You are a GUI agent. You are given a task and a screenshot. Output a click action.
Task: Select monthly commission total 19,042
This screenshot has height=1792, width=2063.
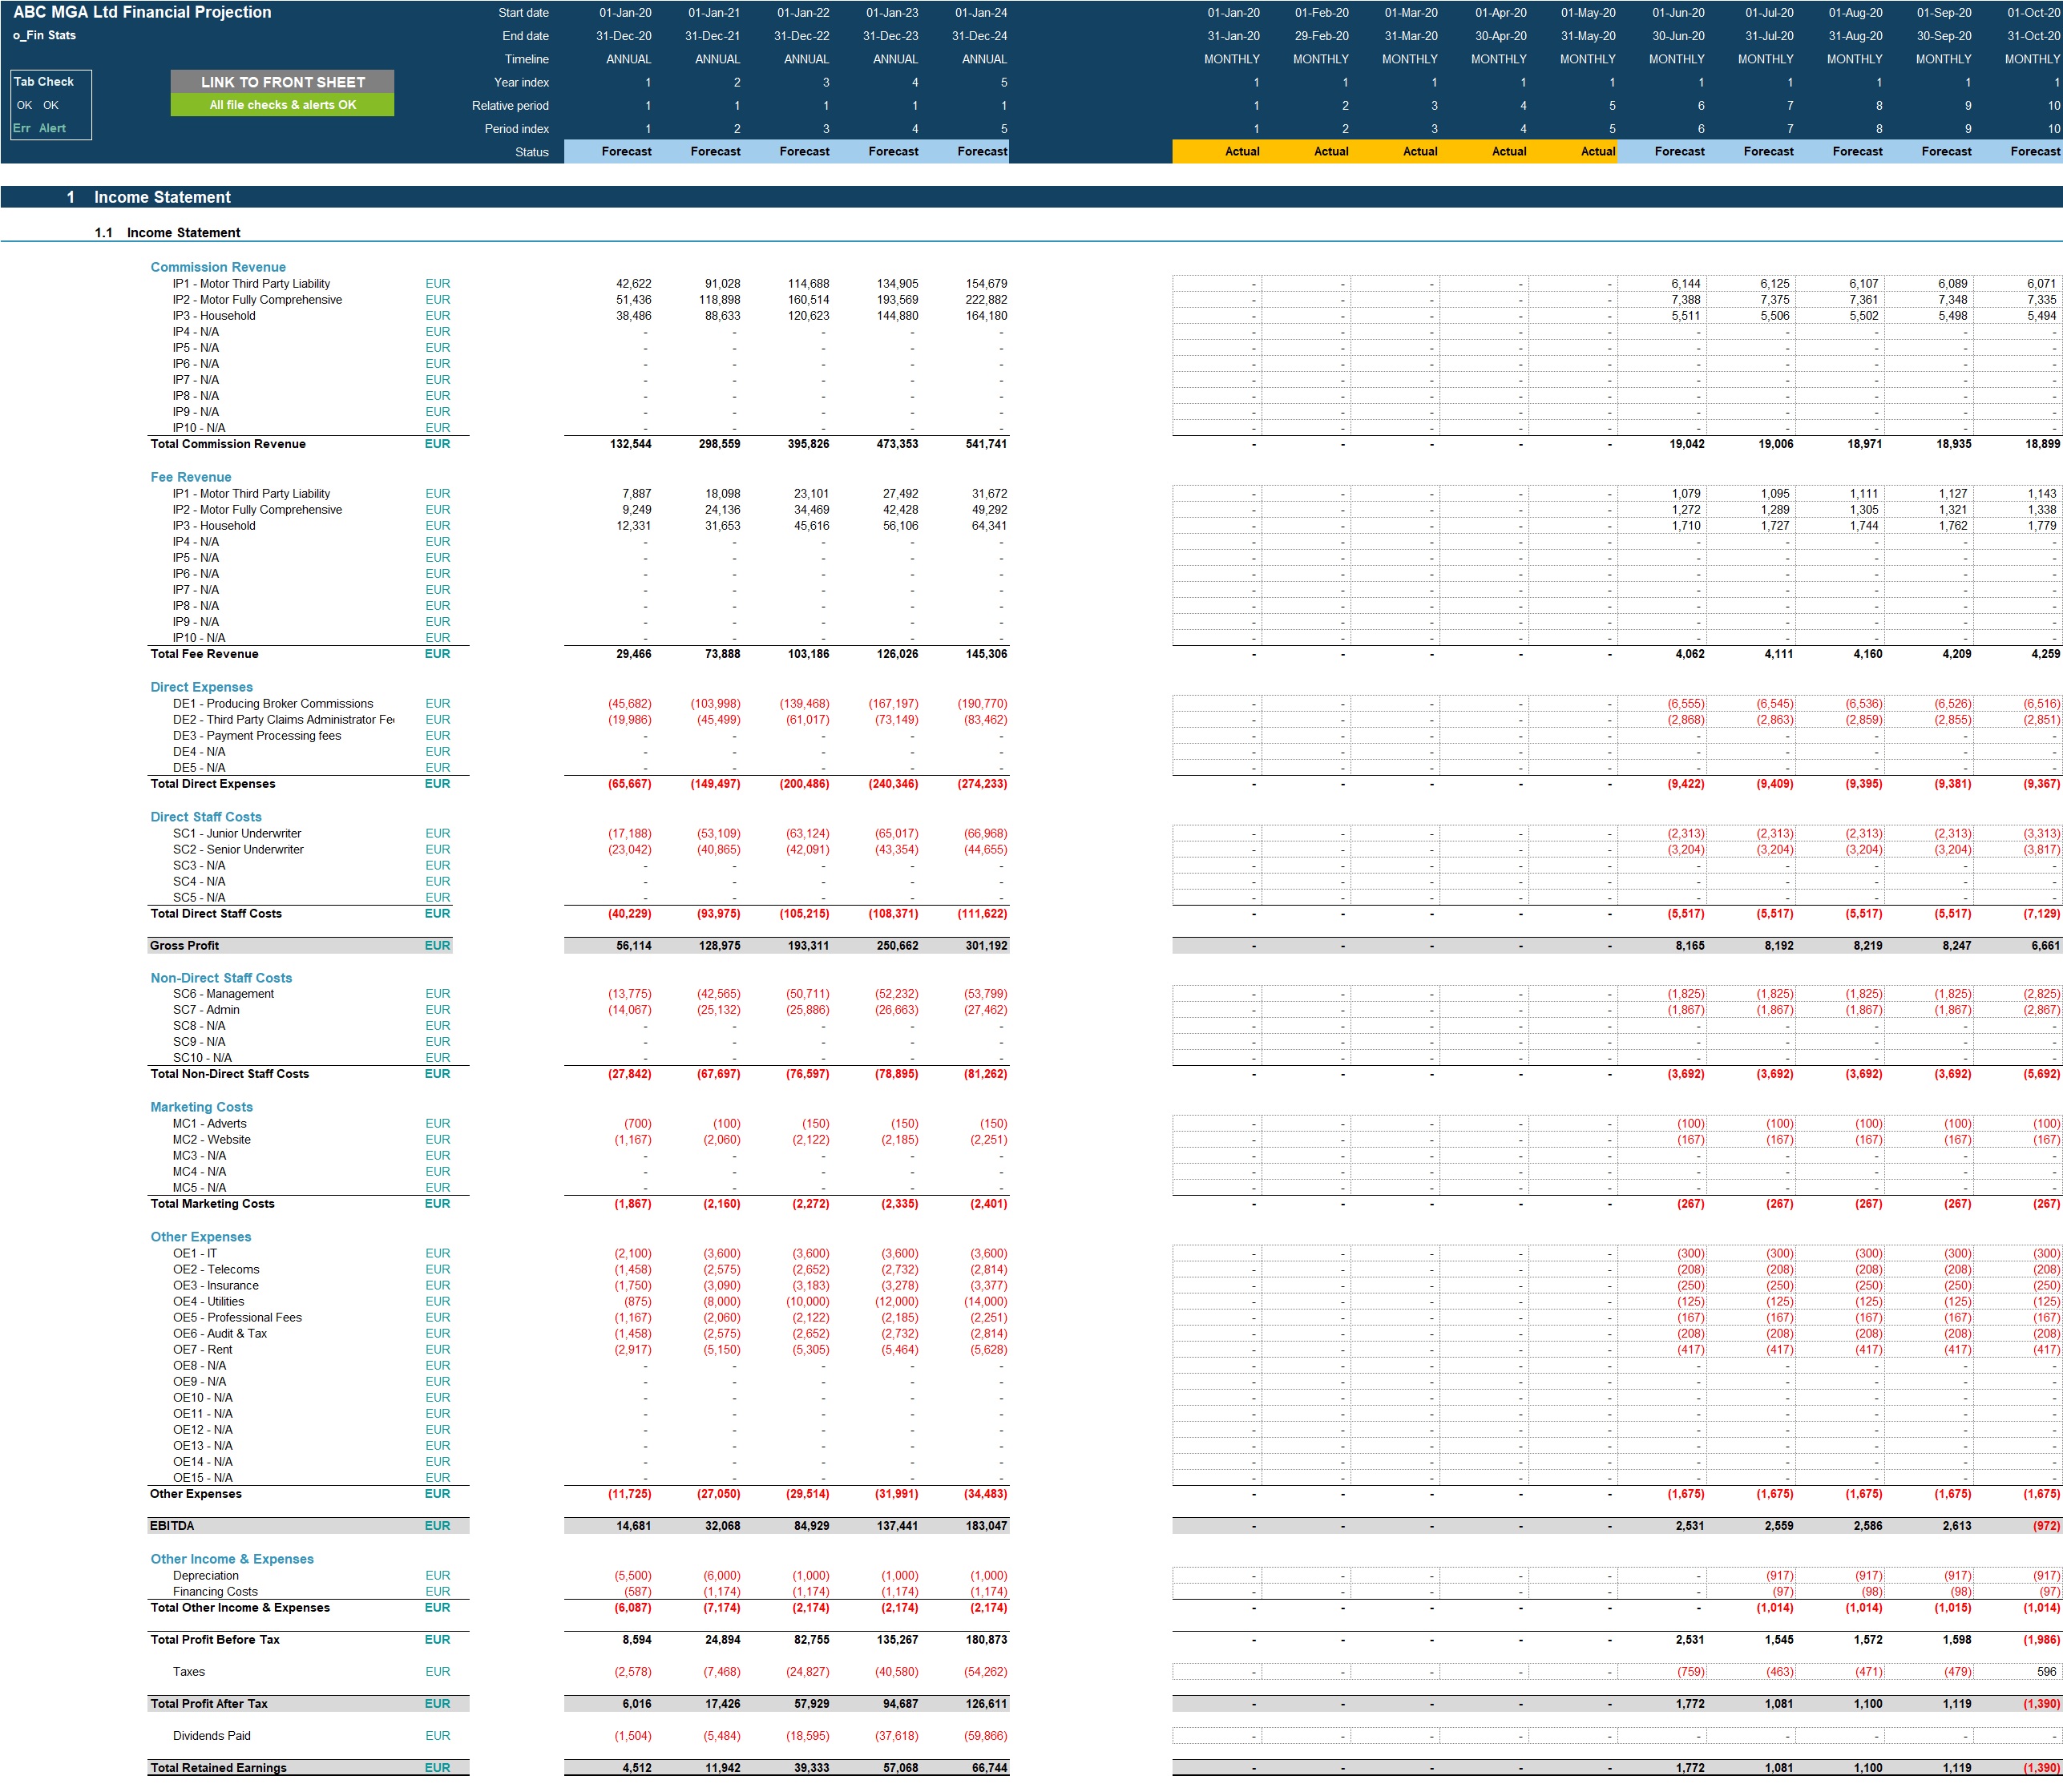[1687, 444]
